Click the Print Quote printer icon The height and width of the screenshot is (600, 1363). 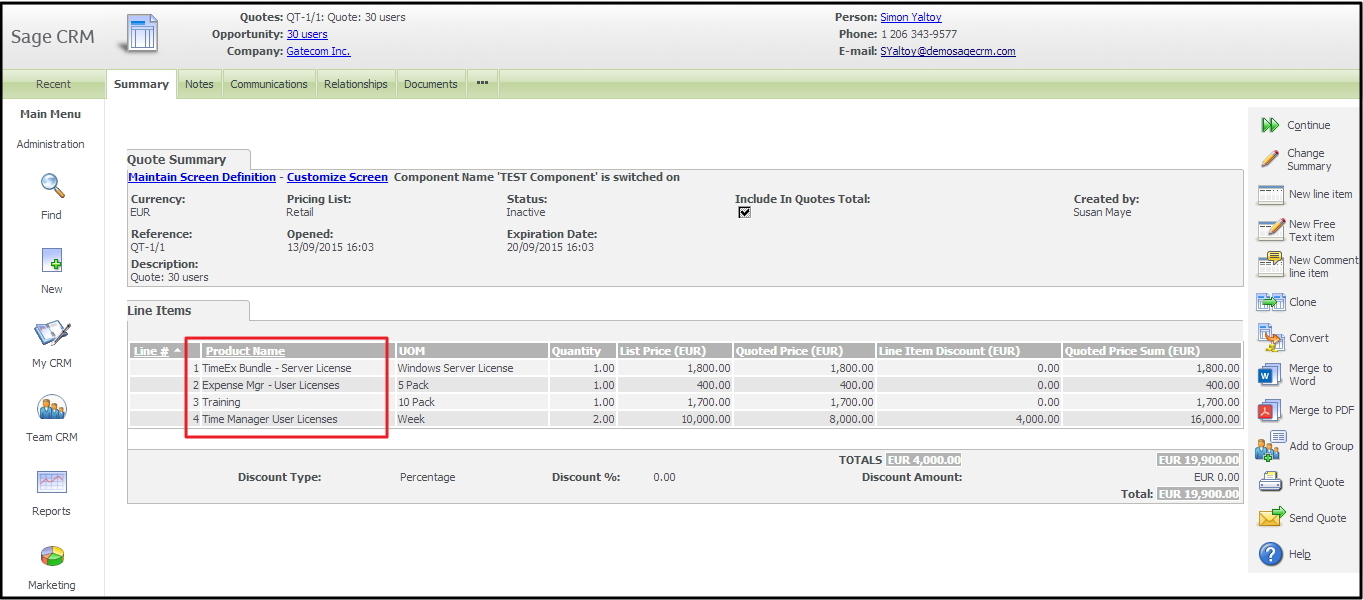[1270, 482]
